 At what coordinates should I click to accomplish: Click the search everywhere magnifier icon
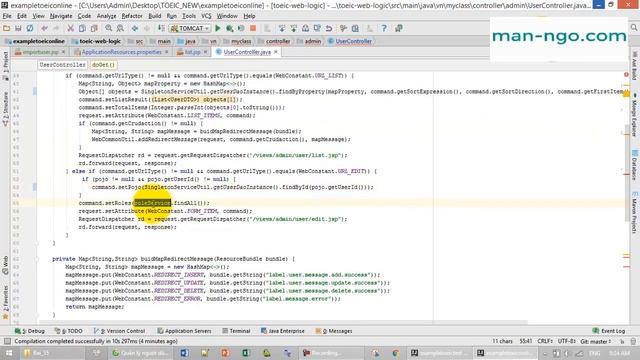click(x=634, y=27)
